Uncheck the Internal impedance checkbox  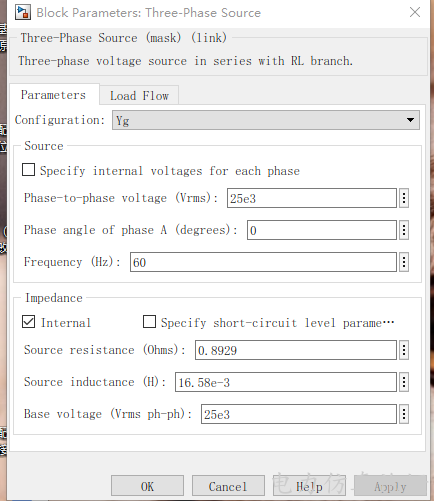click(x=28, y=322)
